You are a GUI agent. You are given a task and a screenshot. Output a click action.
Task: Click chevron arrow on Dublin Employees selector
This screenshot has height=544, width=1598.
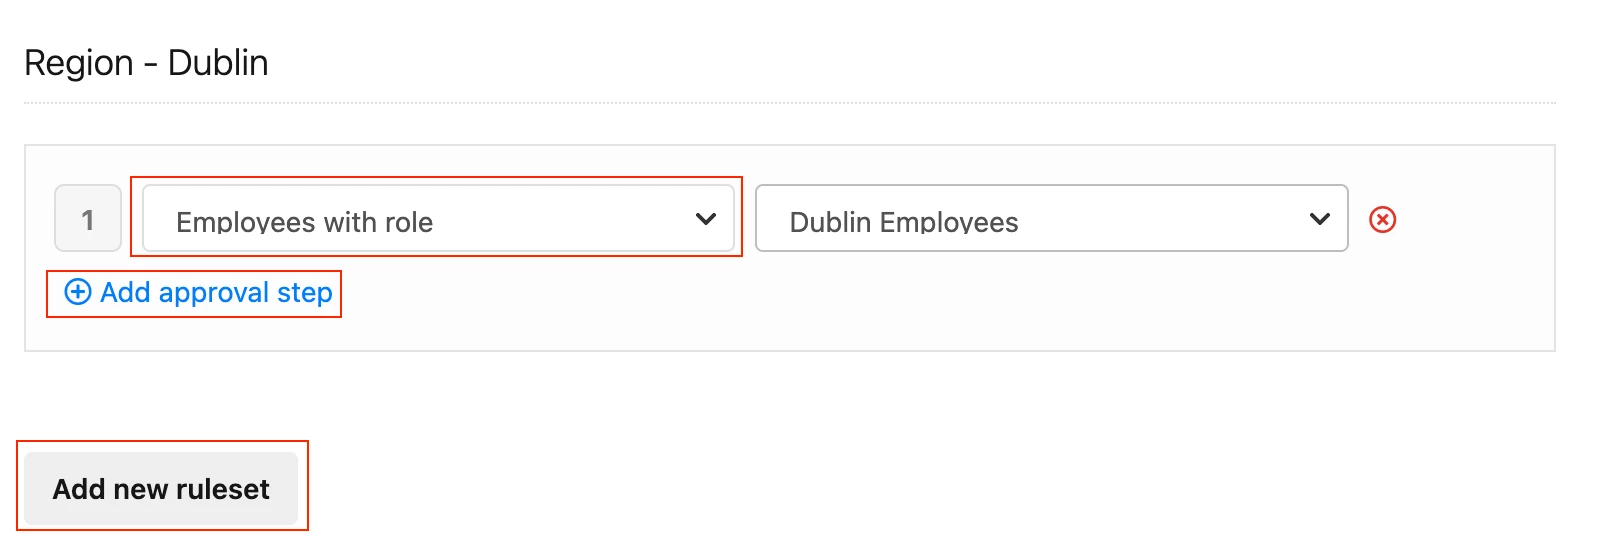(x=1320, y=218)
